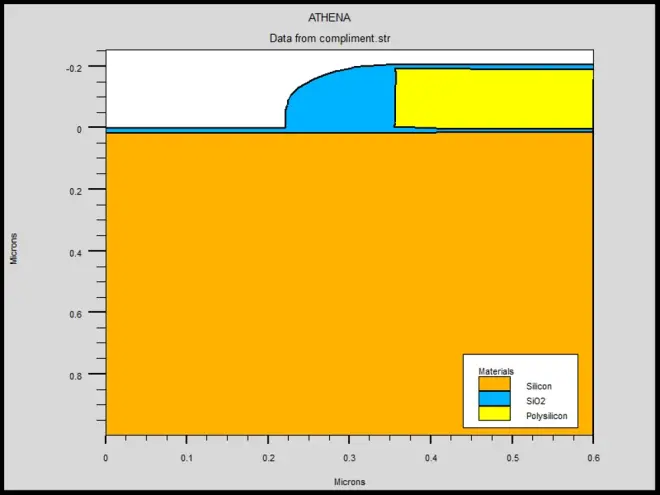Click the vertical 'Microns' axis title
This screenshot has height=495, width=660.
[x=14, y=249]
